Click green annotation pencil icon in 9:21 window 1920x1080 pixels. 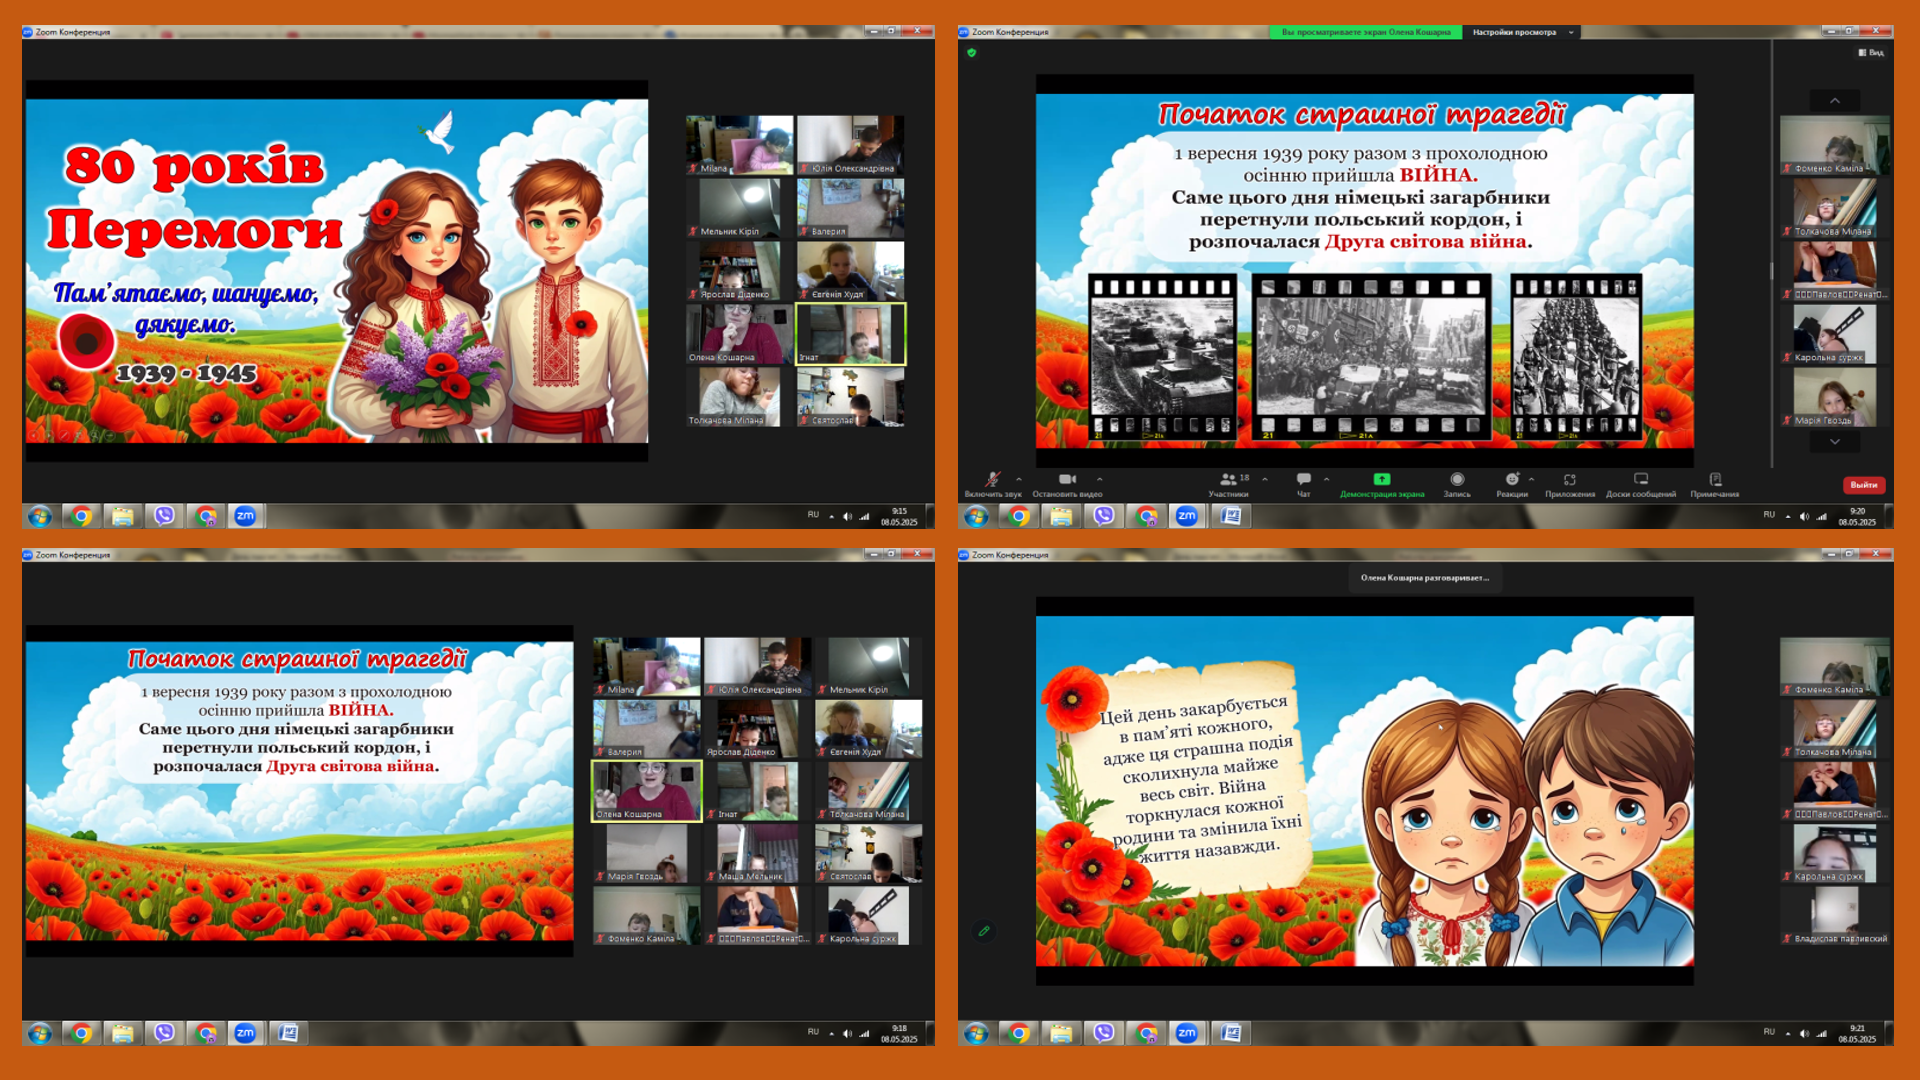coord(984,931)
